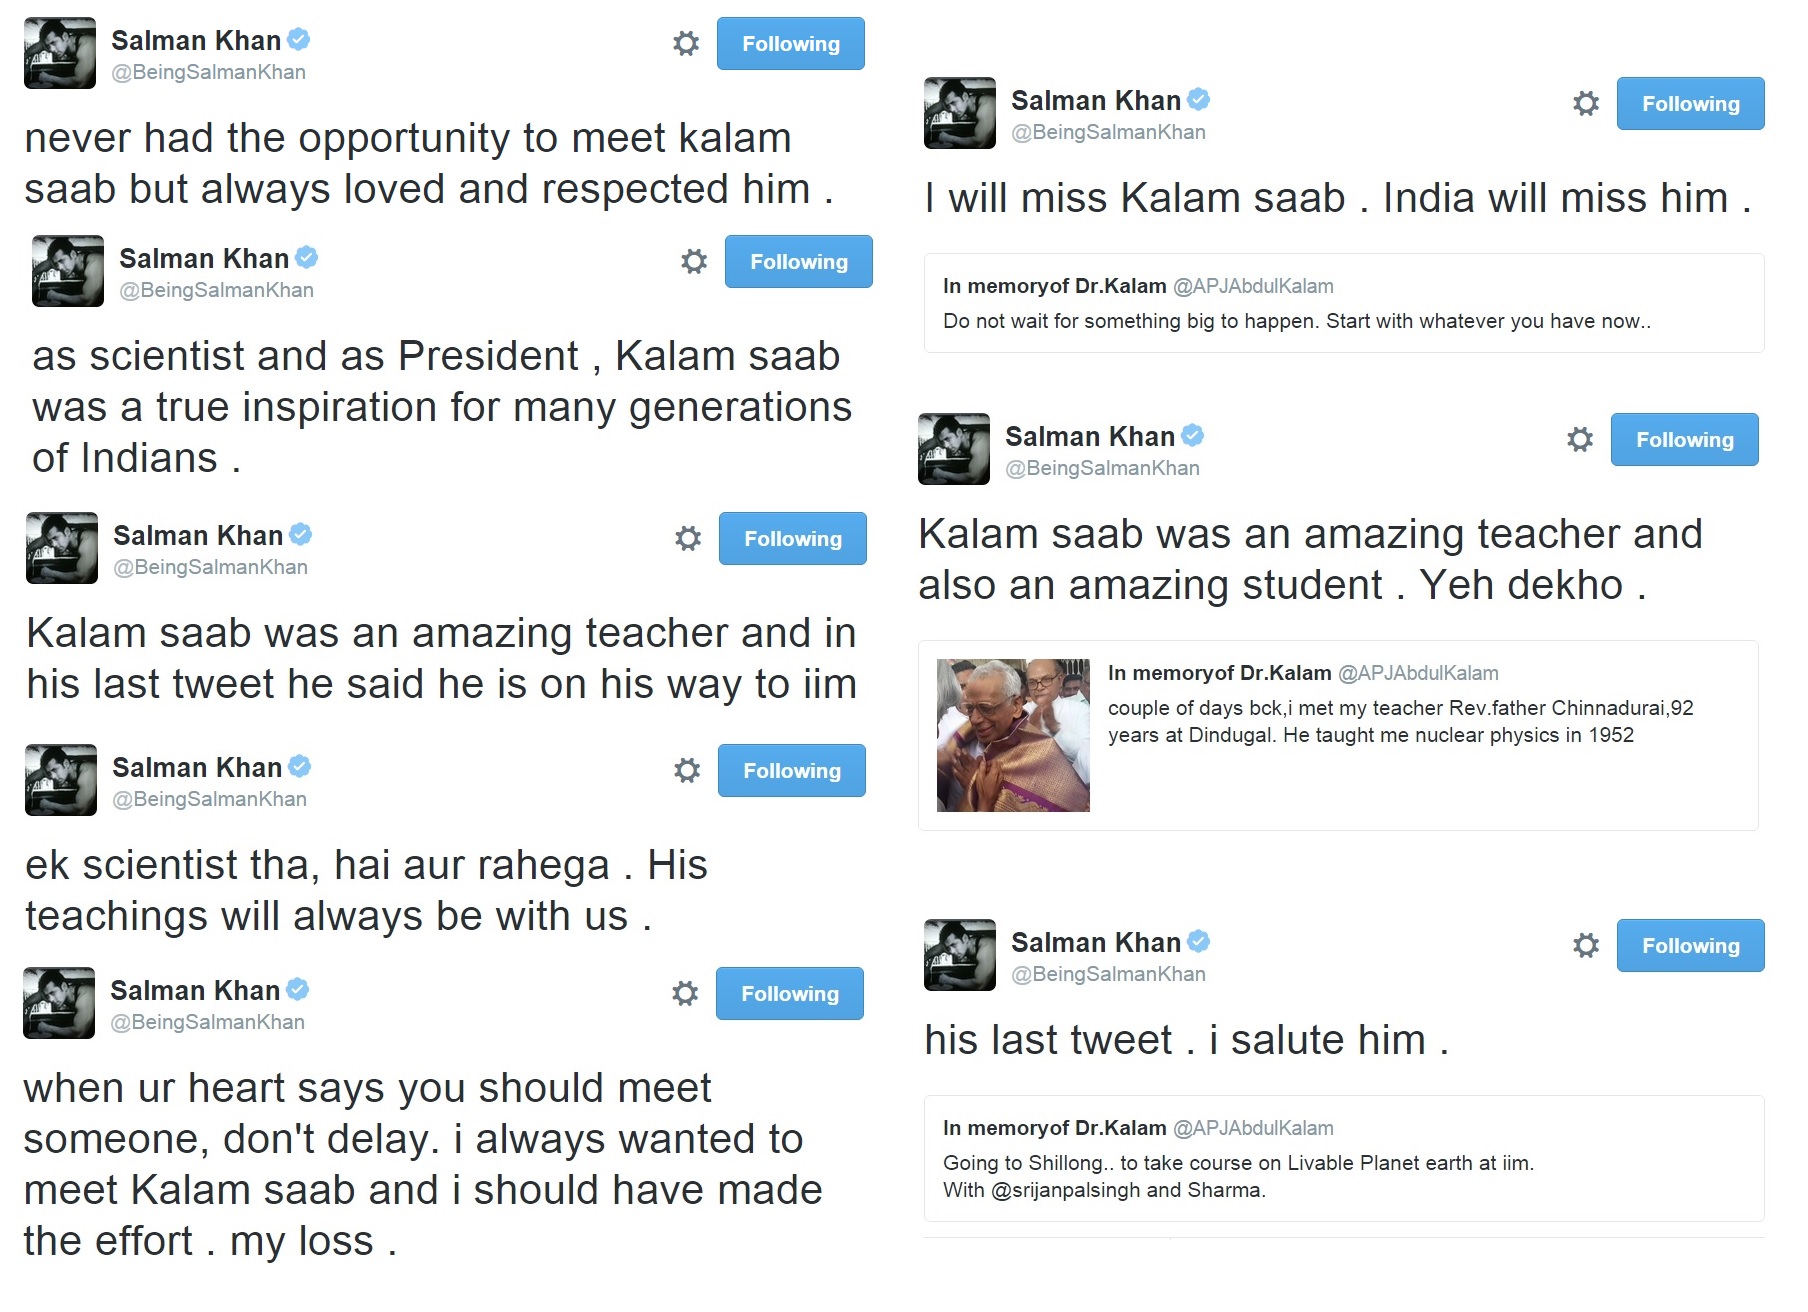Click the photo of Dr. Kalam in the quoted tweet
The width and height of the screenshot is (1808, 1312).
coord(1012,735)
